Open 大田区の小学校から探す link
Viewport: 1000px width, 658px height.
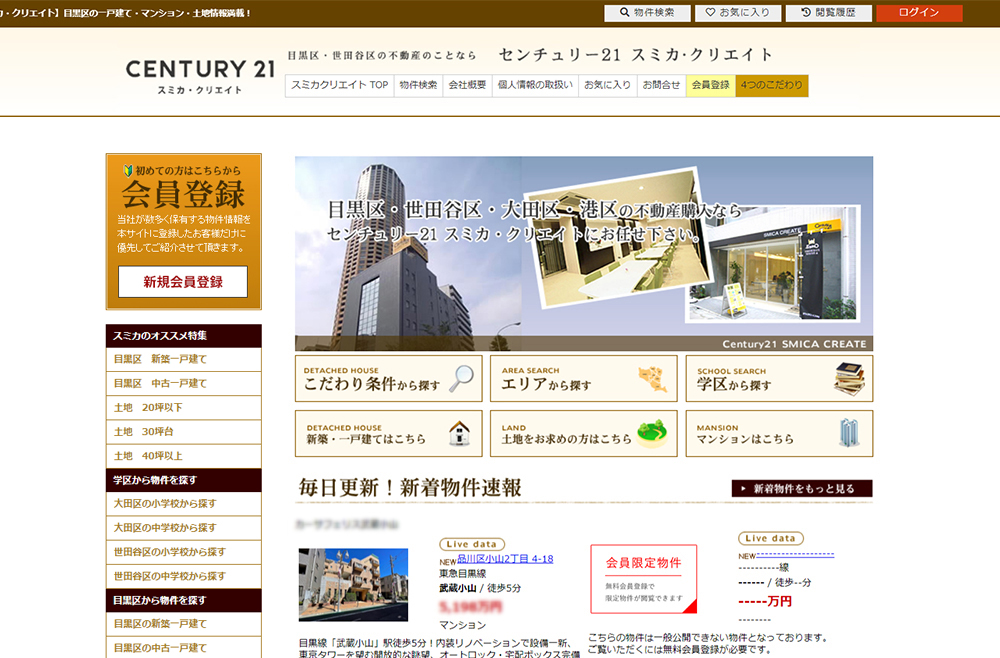[184, 504]
